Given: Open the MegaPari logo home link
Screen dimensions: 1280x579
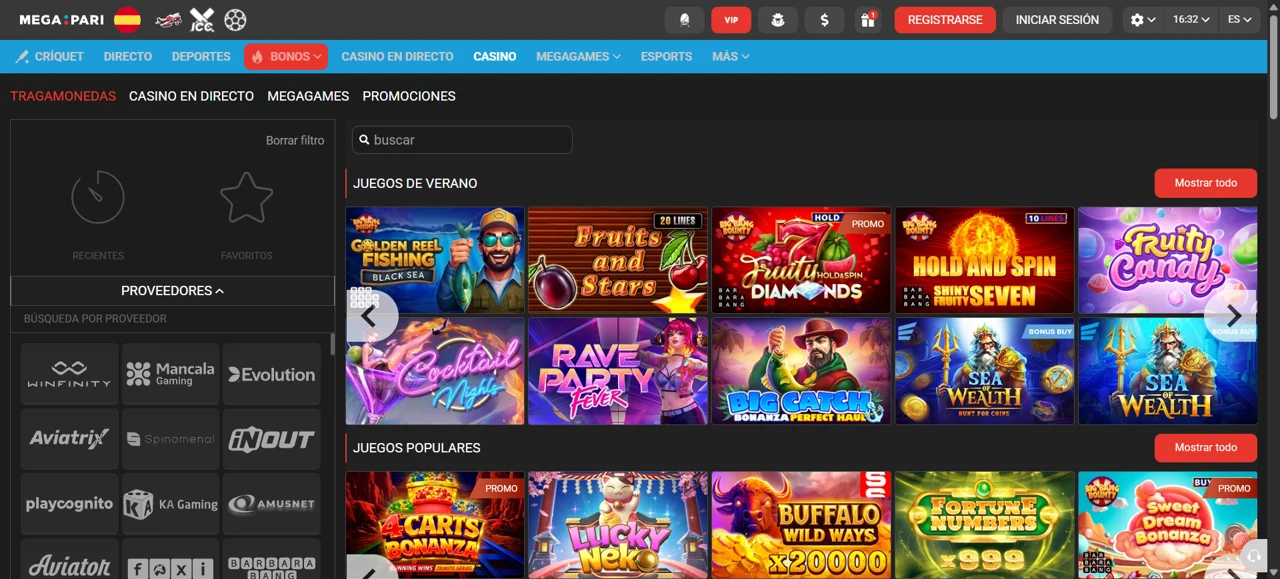Looking at the screenshot, I should 61,19.
